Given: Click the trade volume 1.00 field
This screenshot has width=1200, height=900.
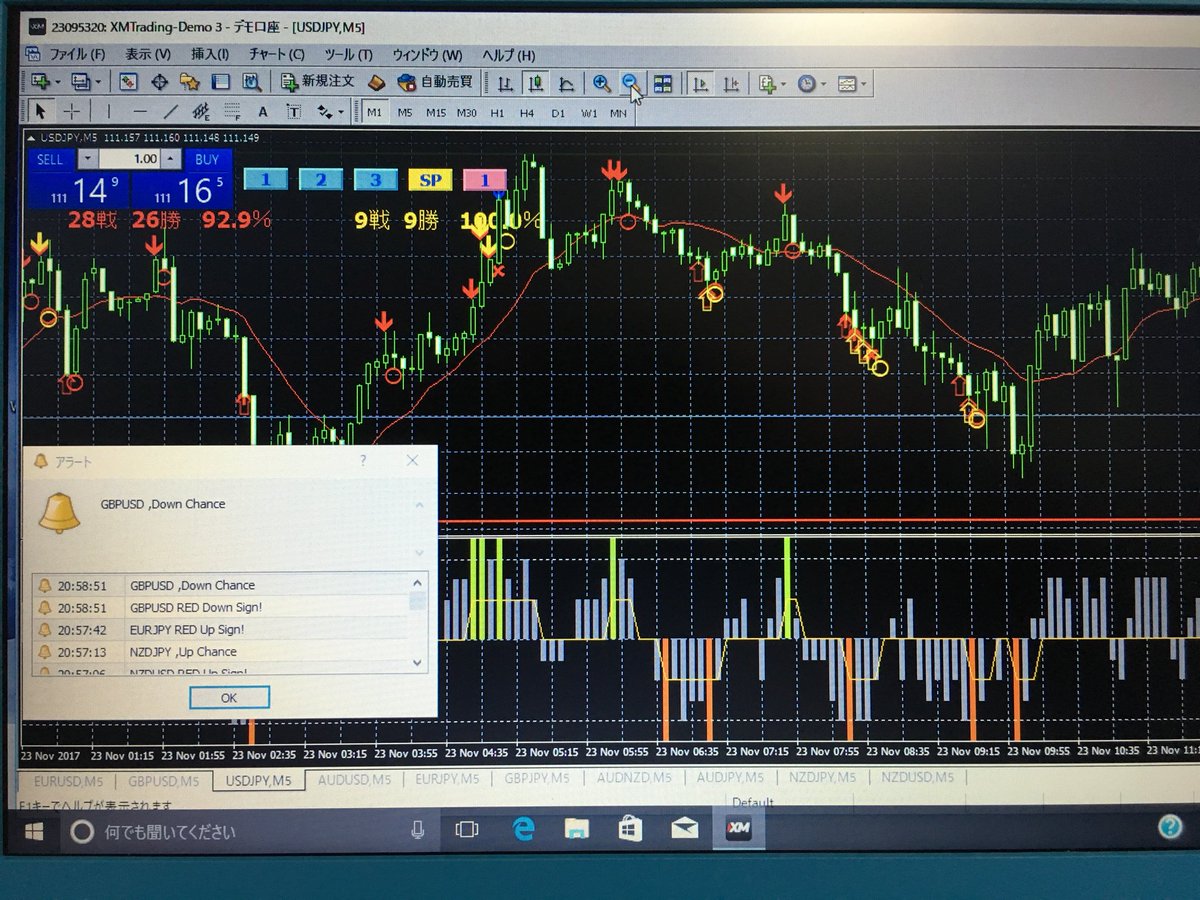Looking at the screenshot, I should click(130, 159).
